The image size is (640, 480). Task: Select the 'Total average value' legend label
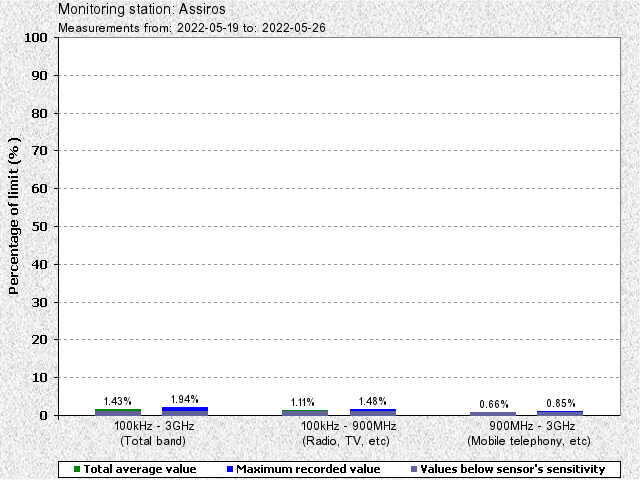(x=139, y=468)
